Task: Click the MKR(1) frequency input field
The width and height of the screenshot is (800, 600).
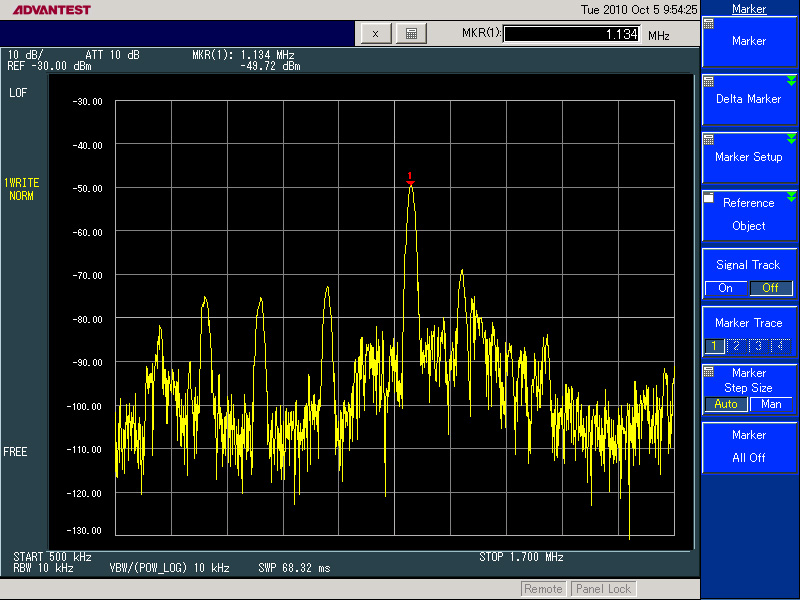Action: click(571, 34)
